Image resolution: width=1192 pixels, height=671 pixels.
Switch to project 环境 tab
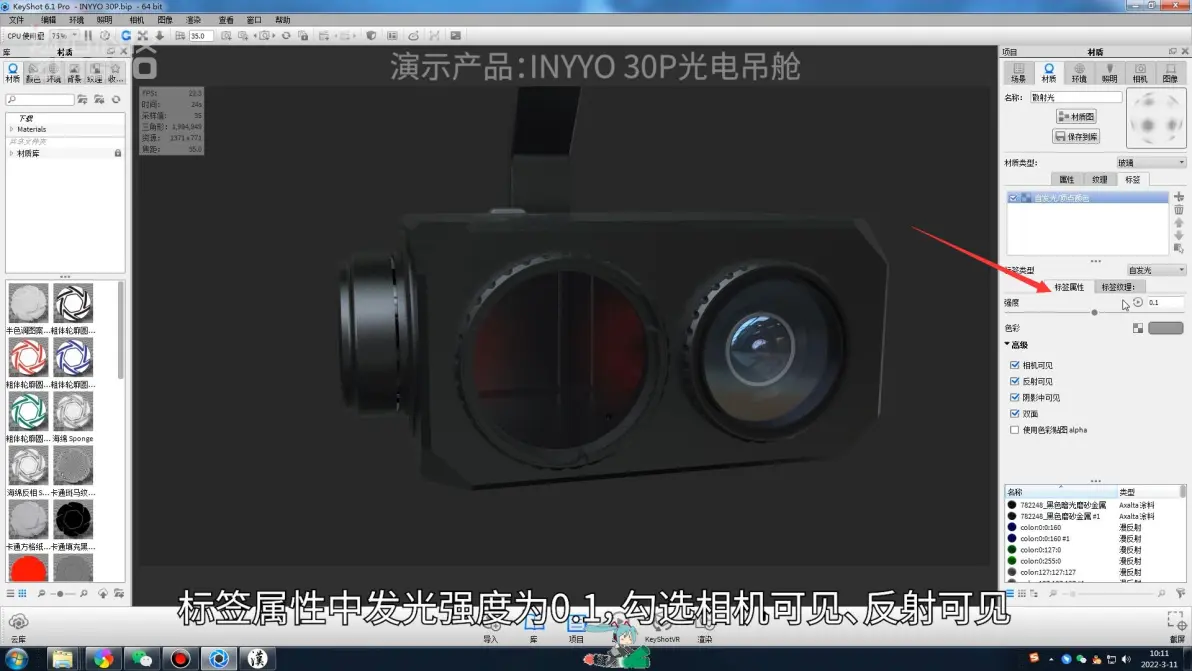pos(1079,73)
